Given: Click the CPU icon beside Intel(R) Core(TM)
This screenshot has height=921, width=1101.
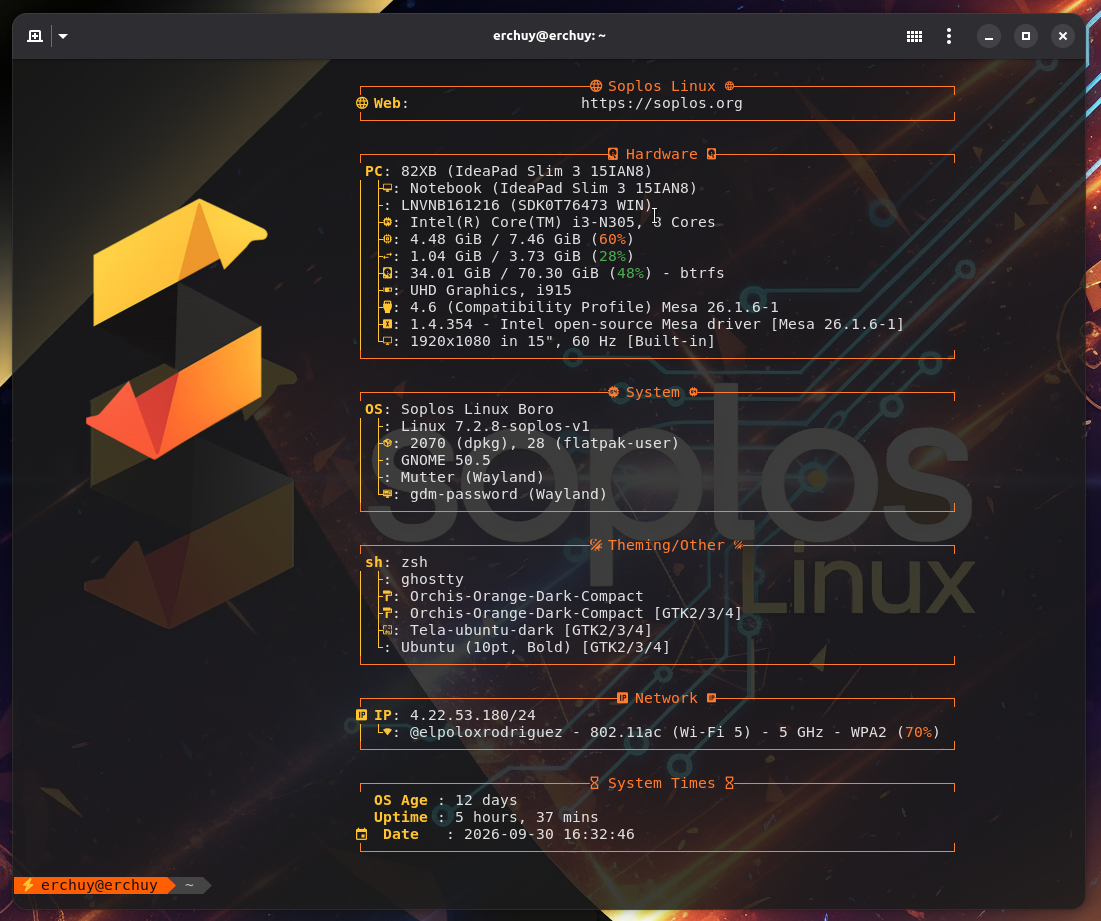Looking at the screenshot, I should pyautogui.click(x=387, y=222).
